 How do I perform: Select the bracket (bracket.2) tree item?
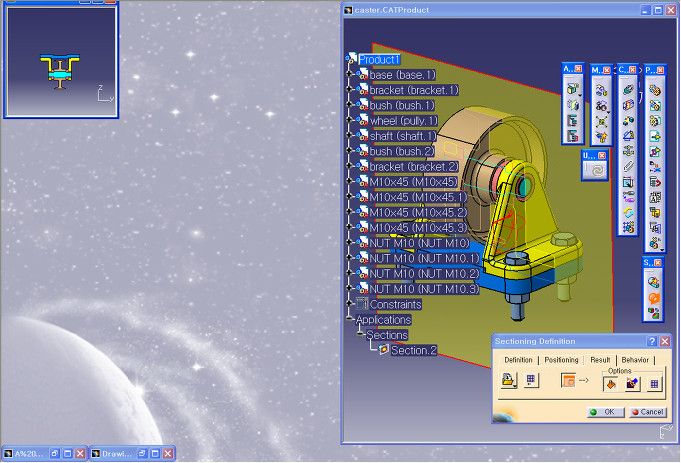pyautogui.click(x=414, y=166)
